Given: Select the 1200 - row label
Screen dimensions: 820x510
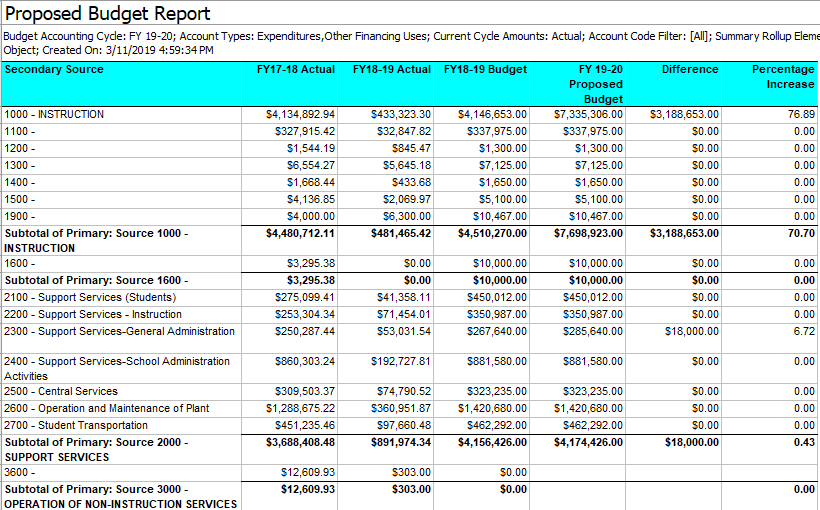Looking at the screenshot, I should pyautogui.click(x=19, y=149).
